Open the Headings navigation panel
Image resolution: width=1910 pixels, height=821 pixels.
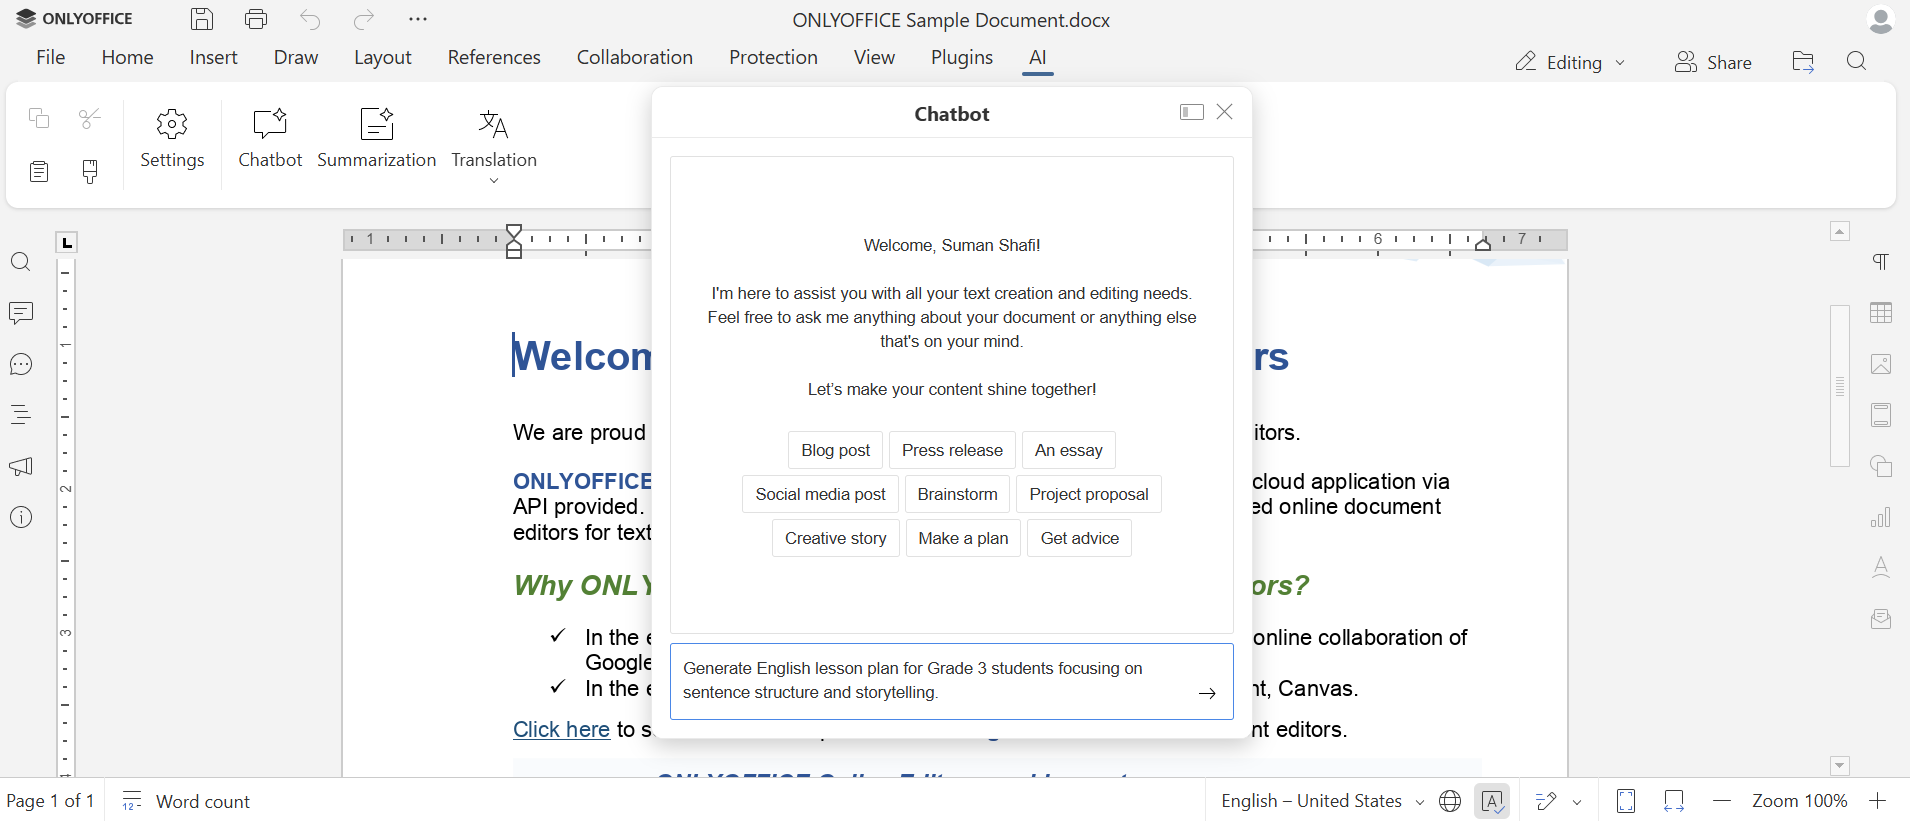tap(21, 415)
